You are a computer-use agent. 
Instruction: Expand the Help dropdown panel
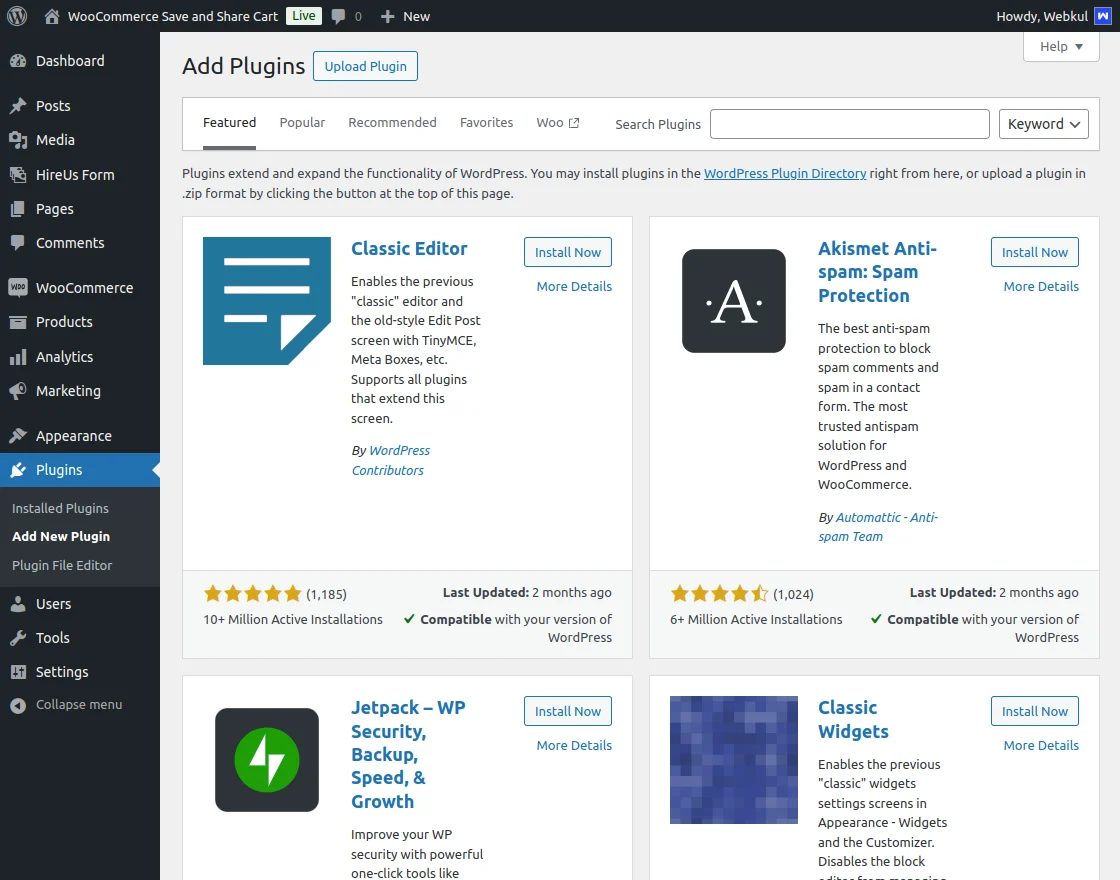click(x=1061, y=46)
